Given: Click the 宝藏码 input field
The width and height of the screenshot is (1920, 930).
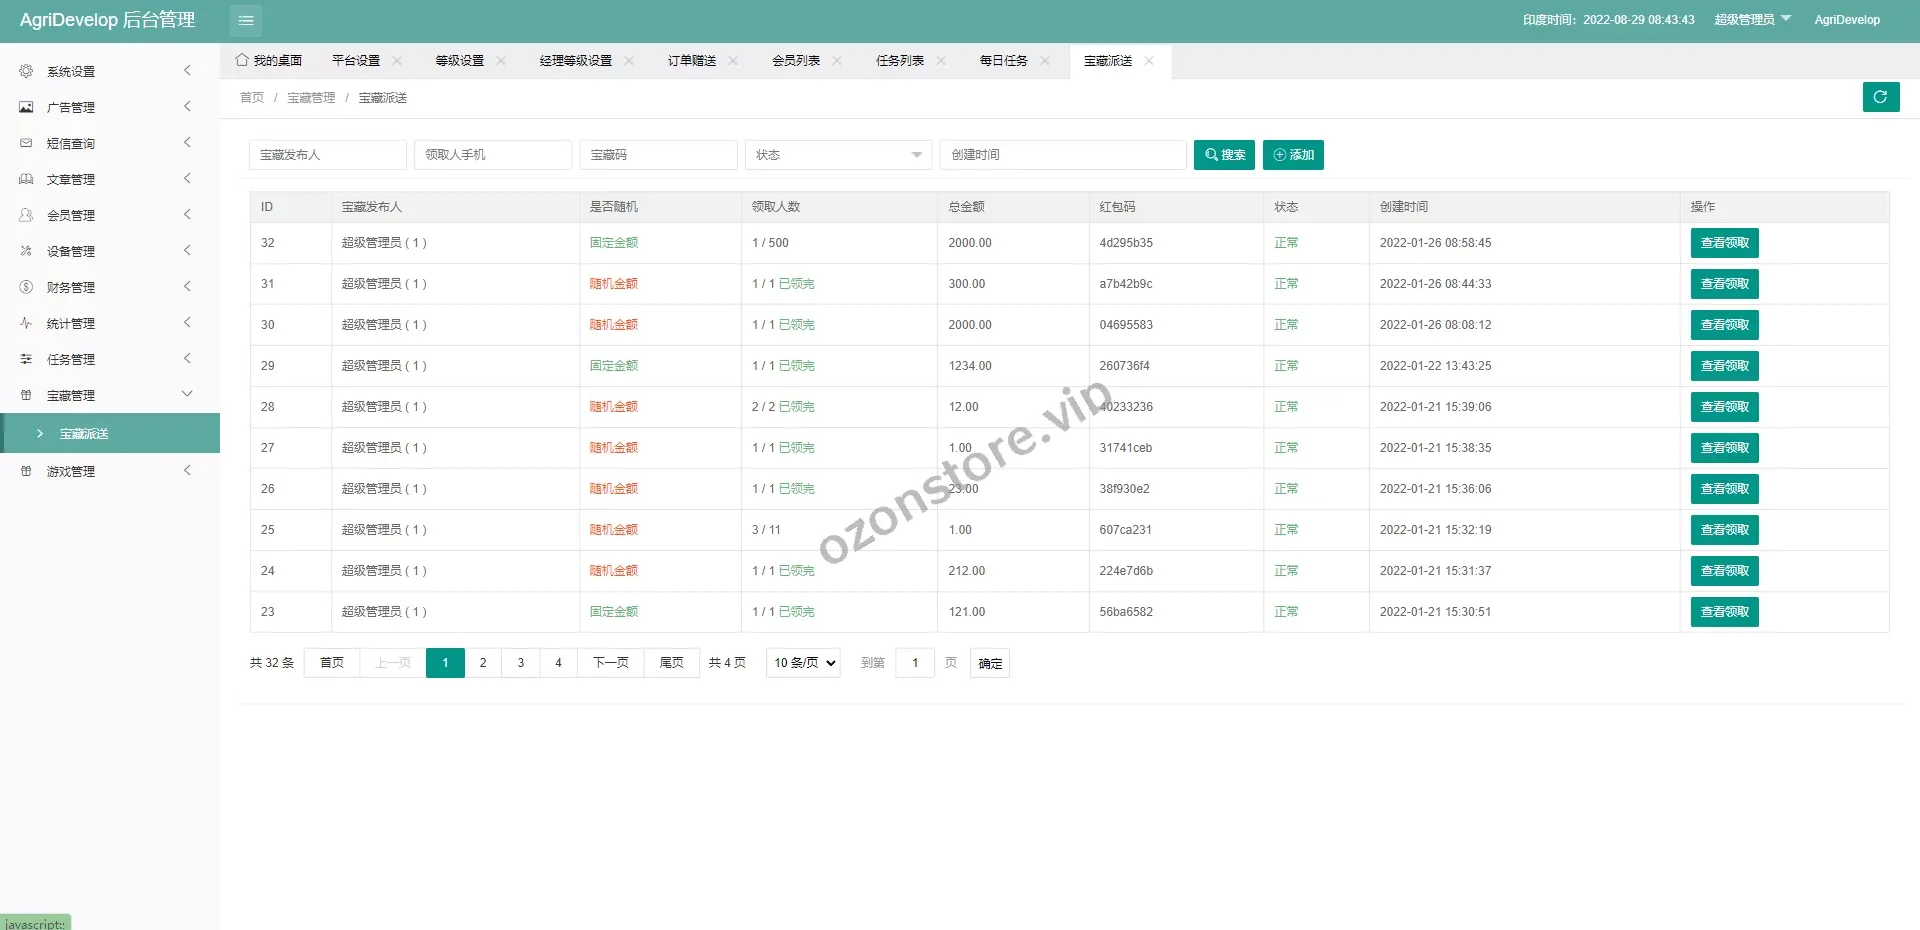Looking at the screenshot, I should (x=658, y=155).
